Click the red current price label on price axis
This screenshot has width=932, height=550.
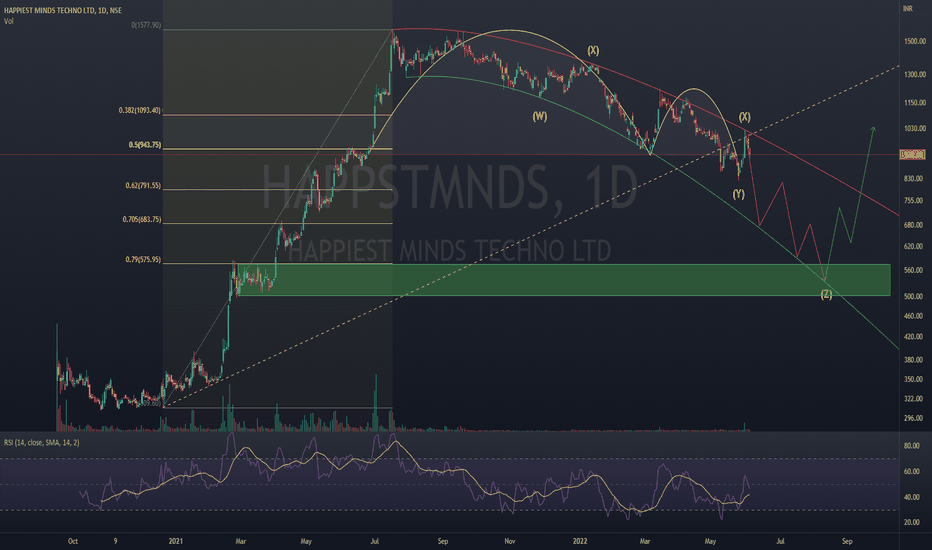coord(913,155)
